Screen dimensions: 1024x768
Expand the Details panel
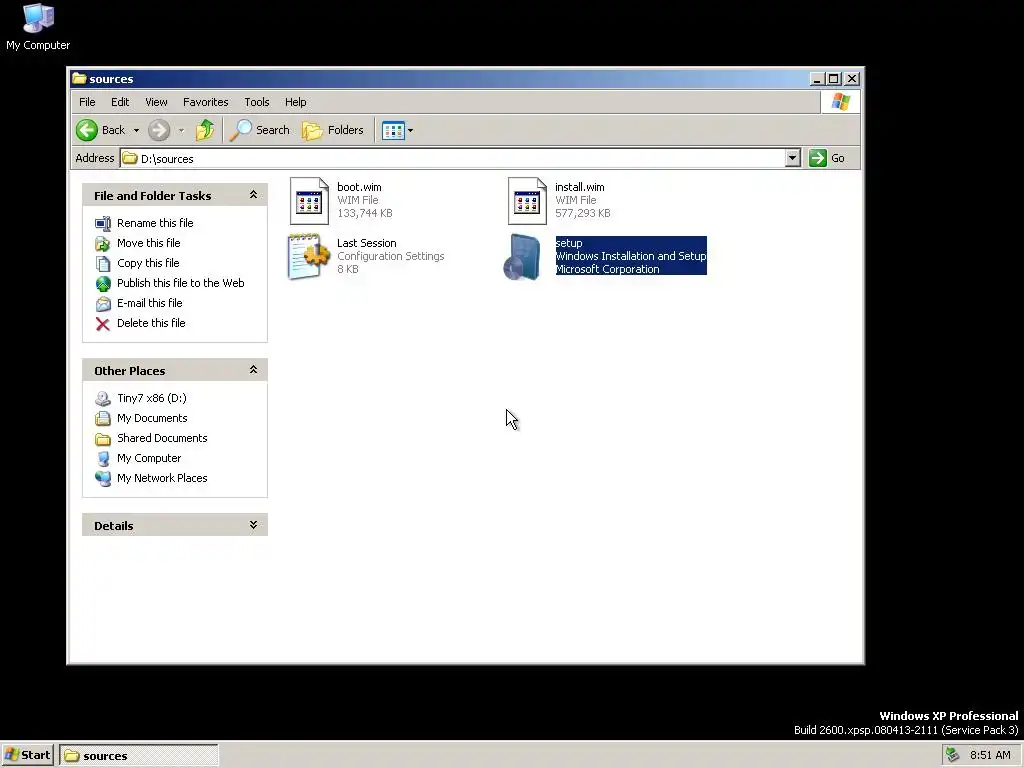(253, 524)
